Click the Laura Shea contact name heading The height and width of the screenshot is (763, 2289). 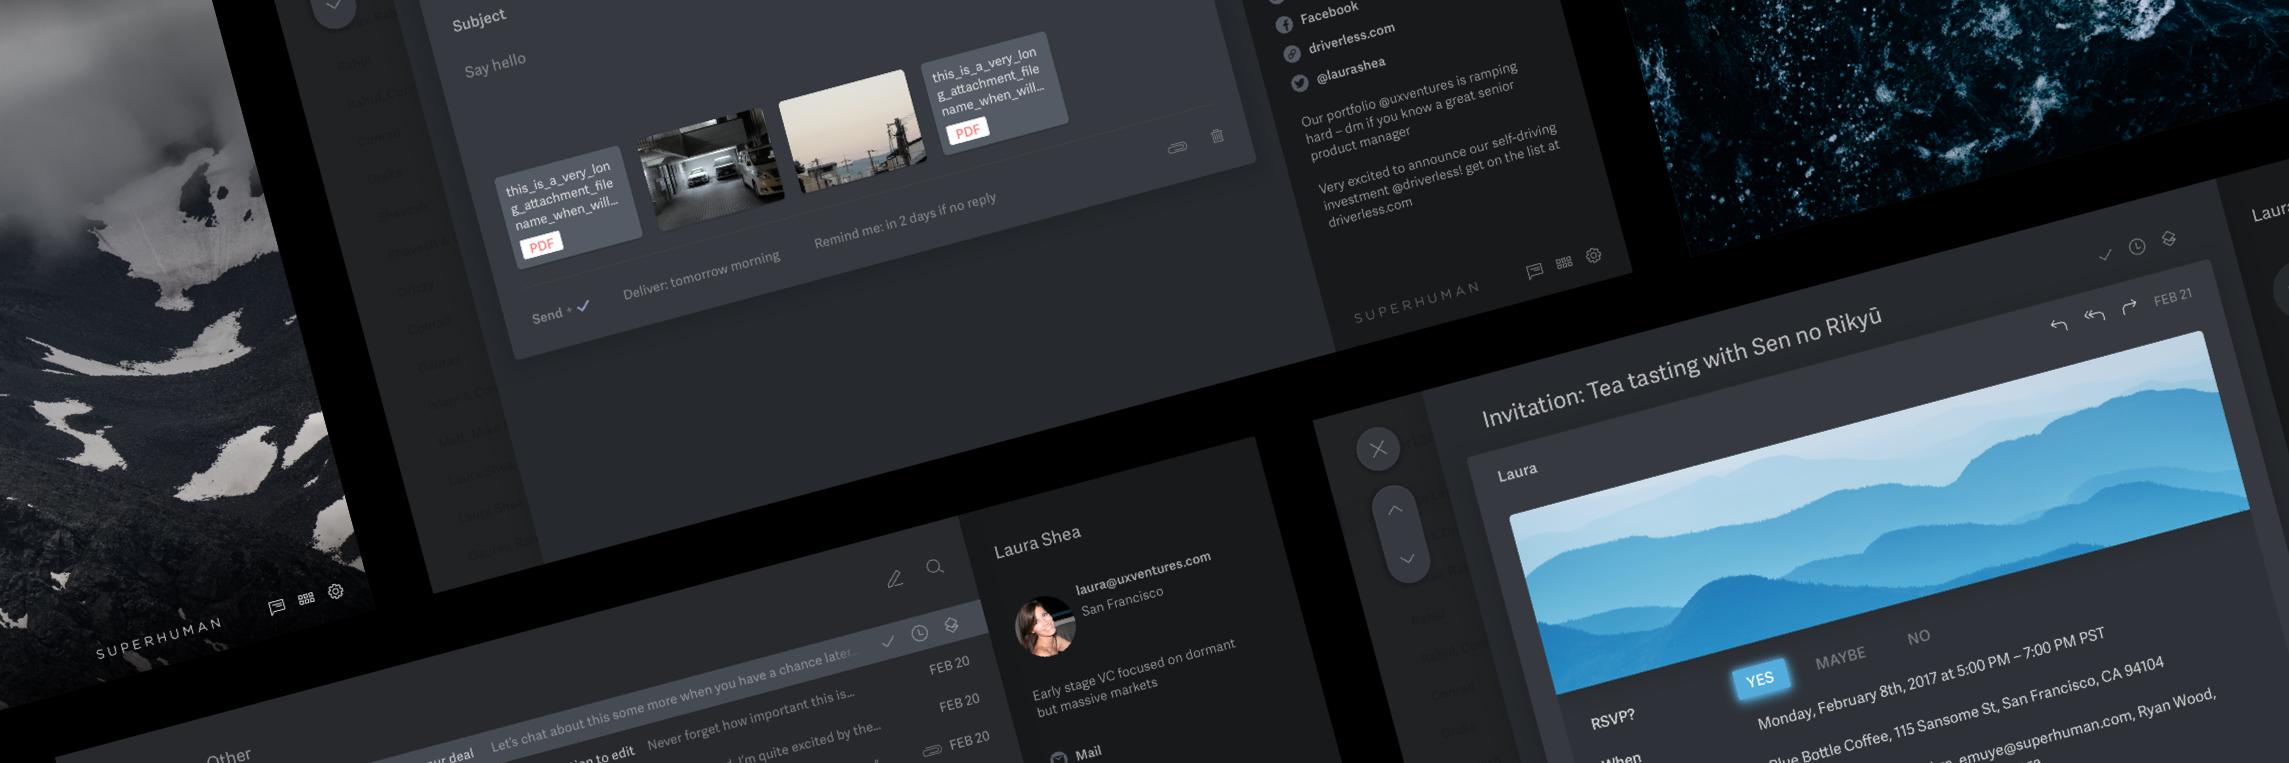1037,541
